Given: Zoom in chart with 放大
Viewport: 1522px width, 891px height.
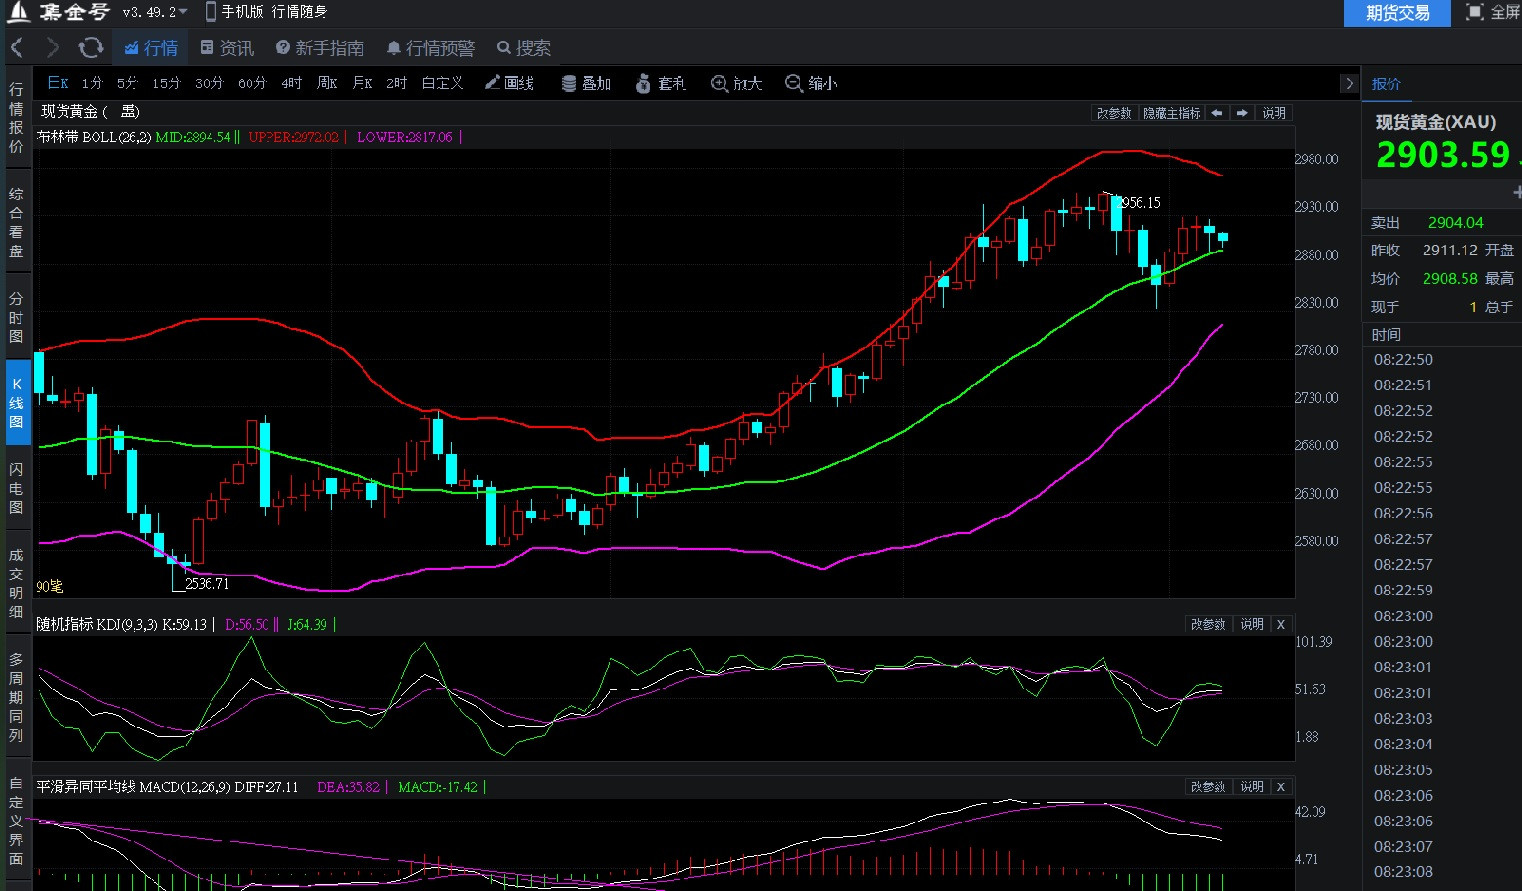Looking at the screenshot, I should point(736,83).
